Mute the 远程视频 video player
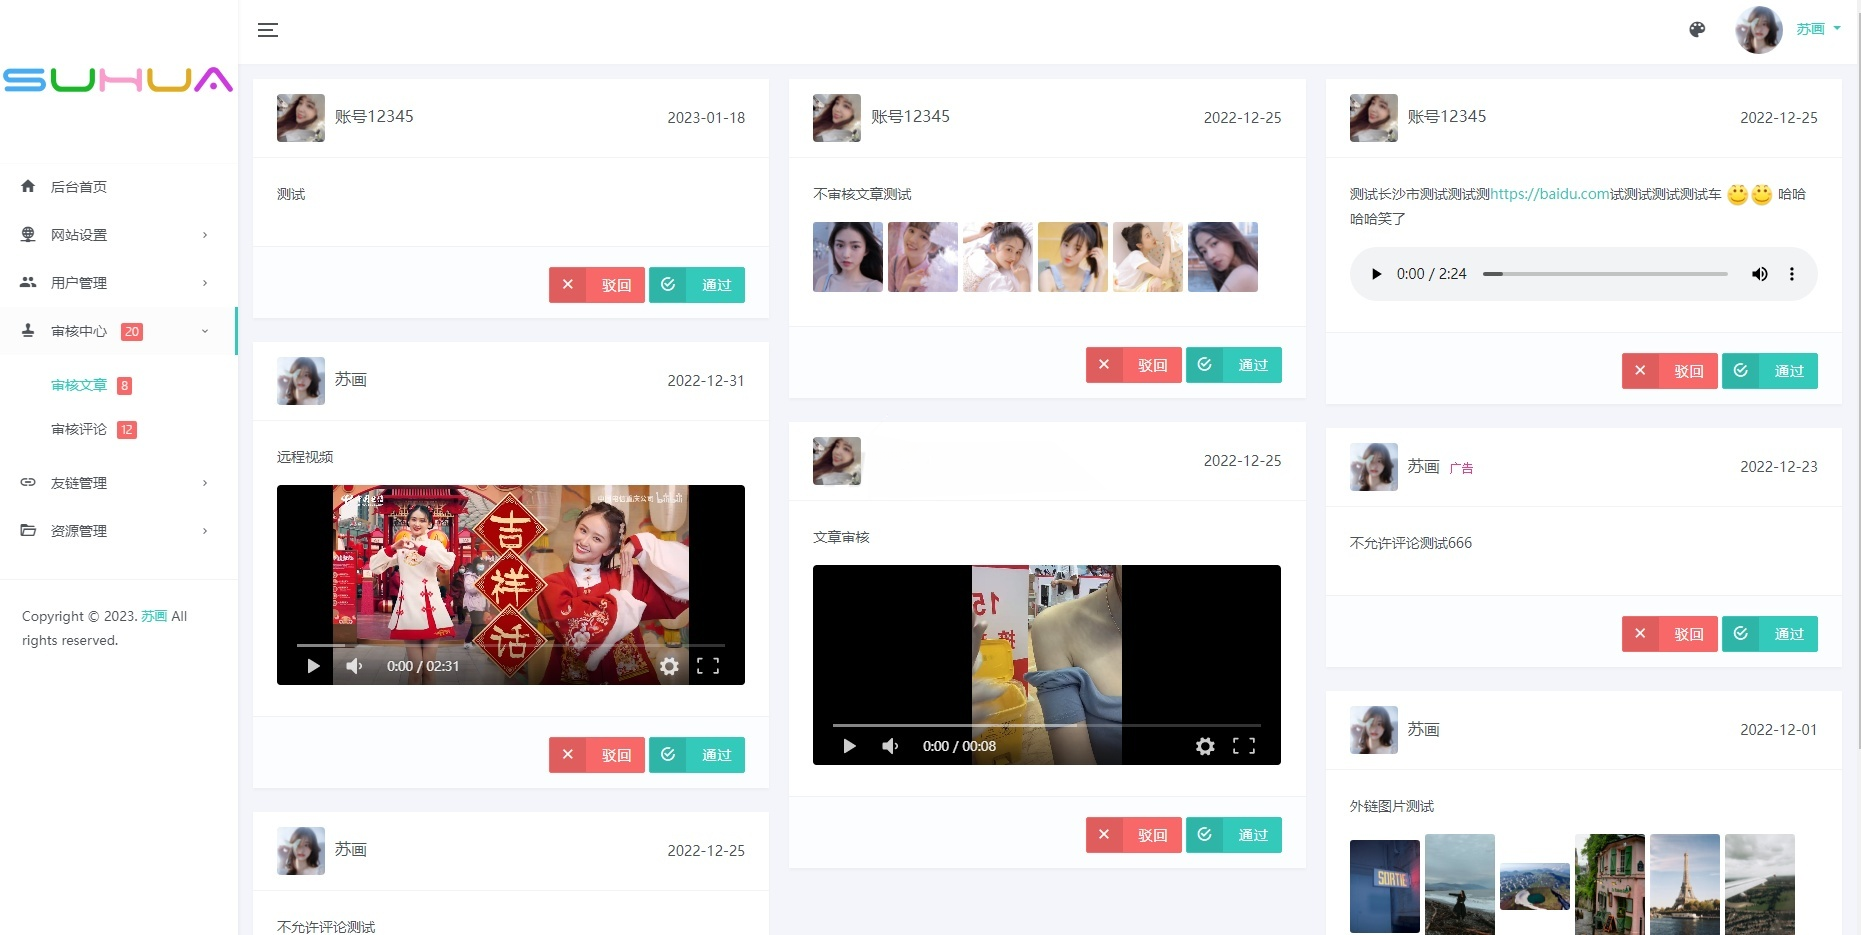Viewport: 1861px width, 935px height. click(354, 665)
